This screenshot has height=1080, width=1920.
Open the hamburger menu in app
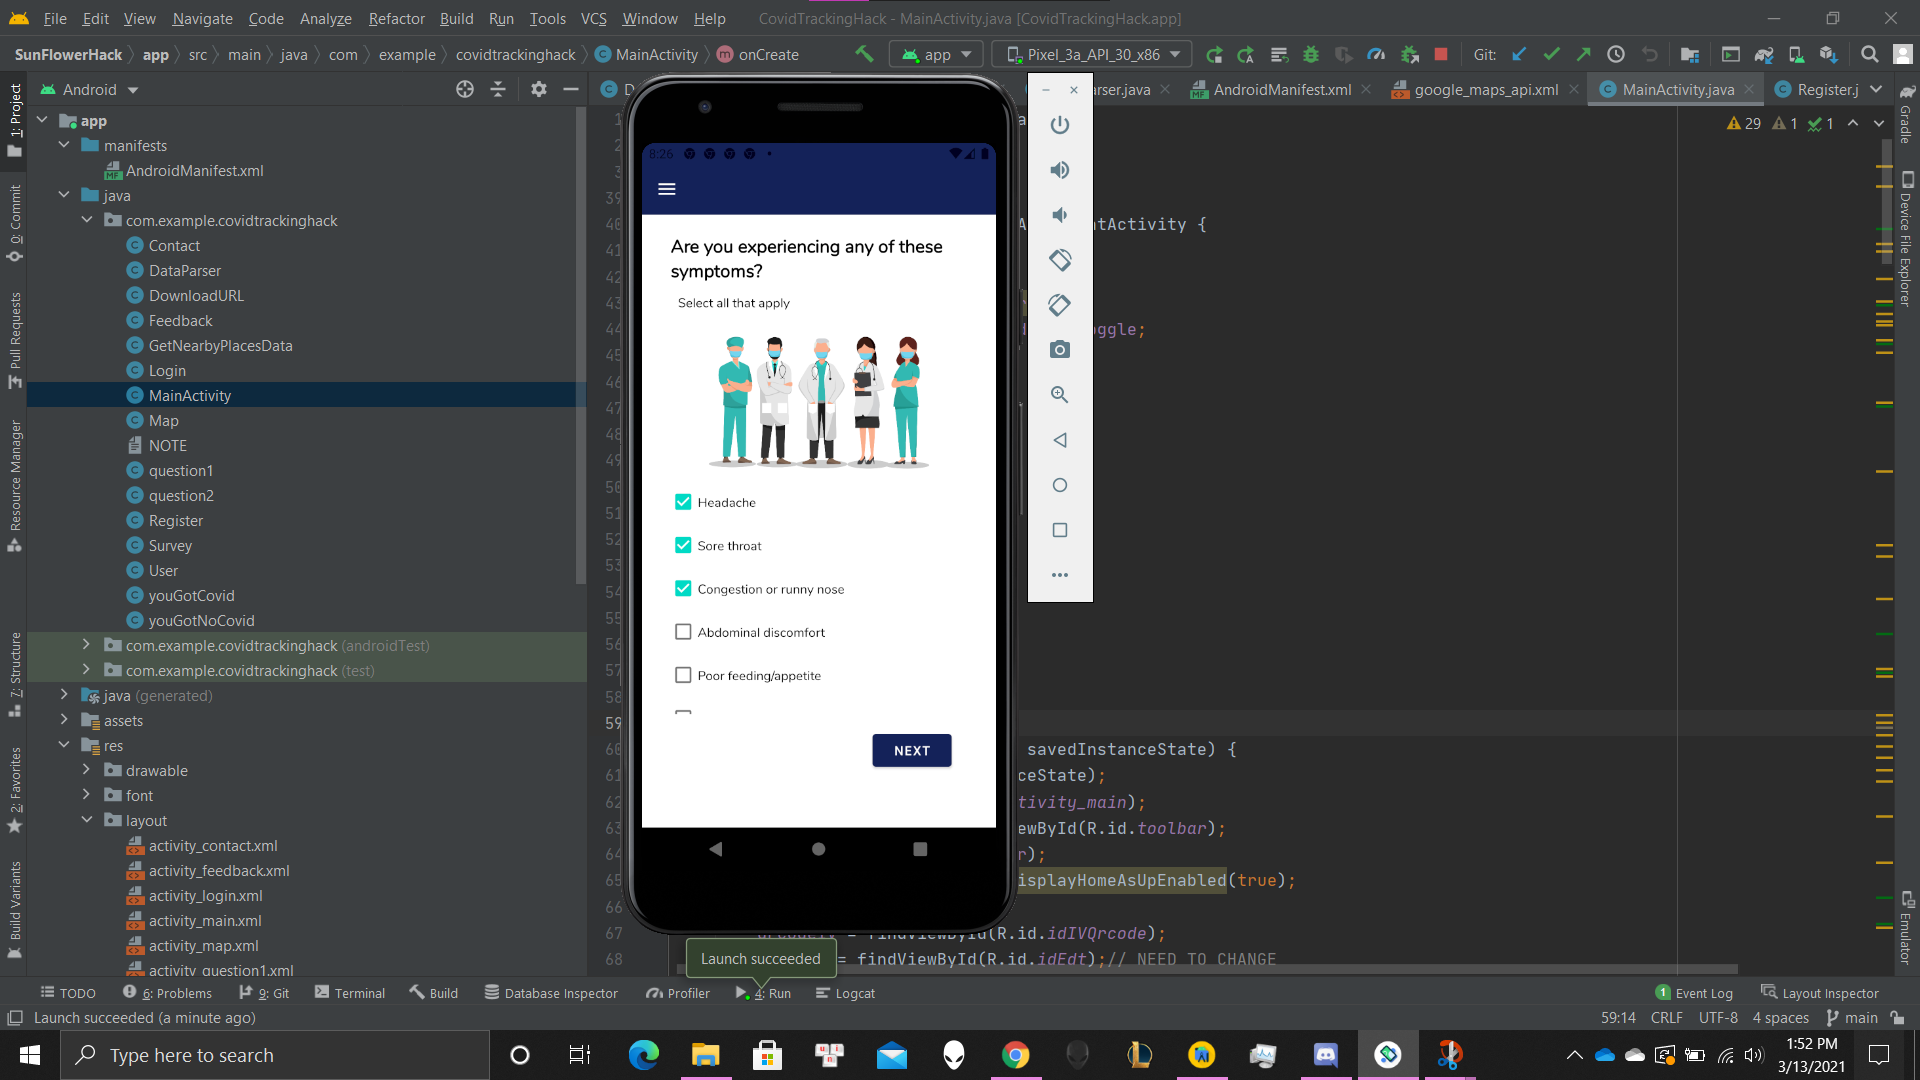click(x=667, y=189)
